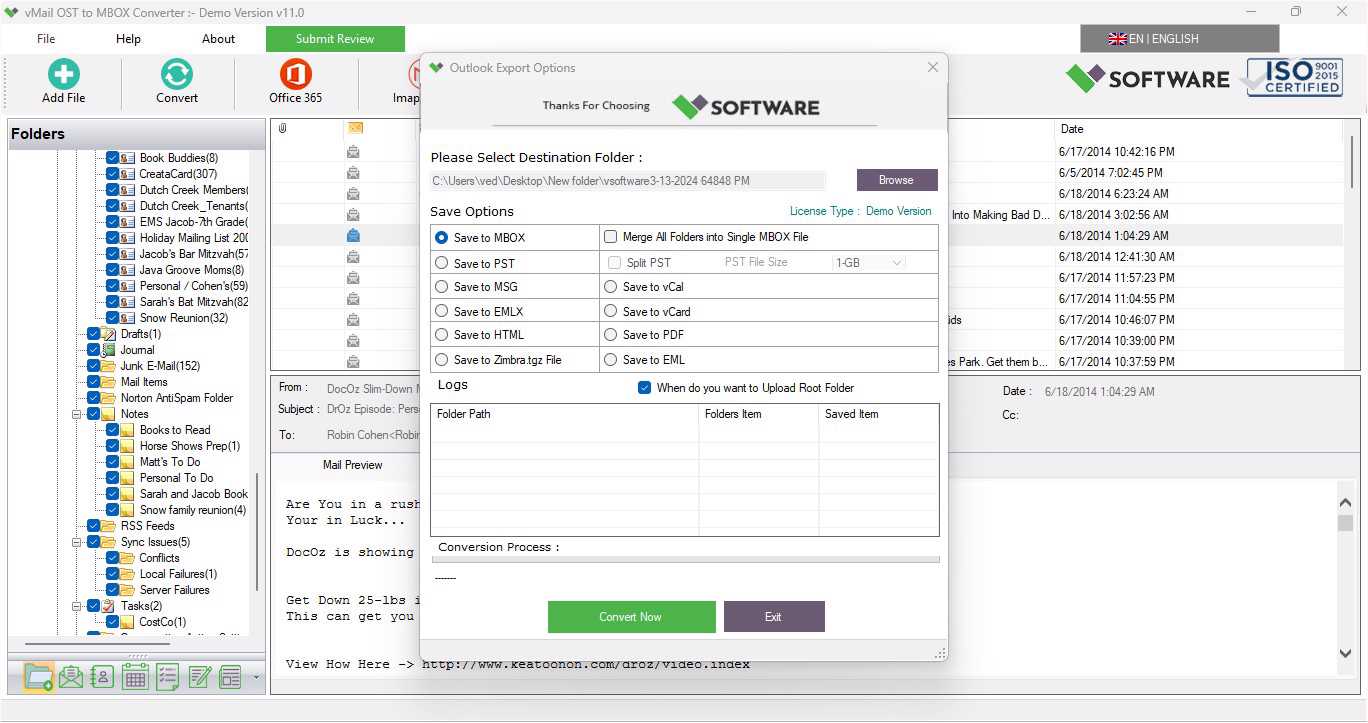Image resolution: width=1368 pixels, height=723 pixels.
Task: Click the Book Buddies contact folder icon
Action: [128, 158]
